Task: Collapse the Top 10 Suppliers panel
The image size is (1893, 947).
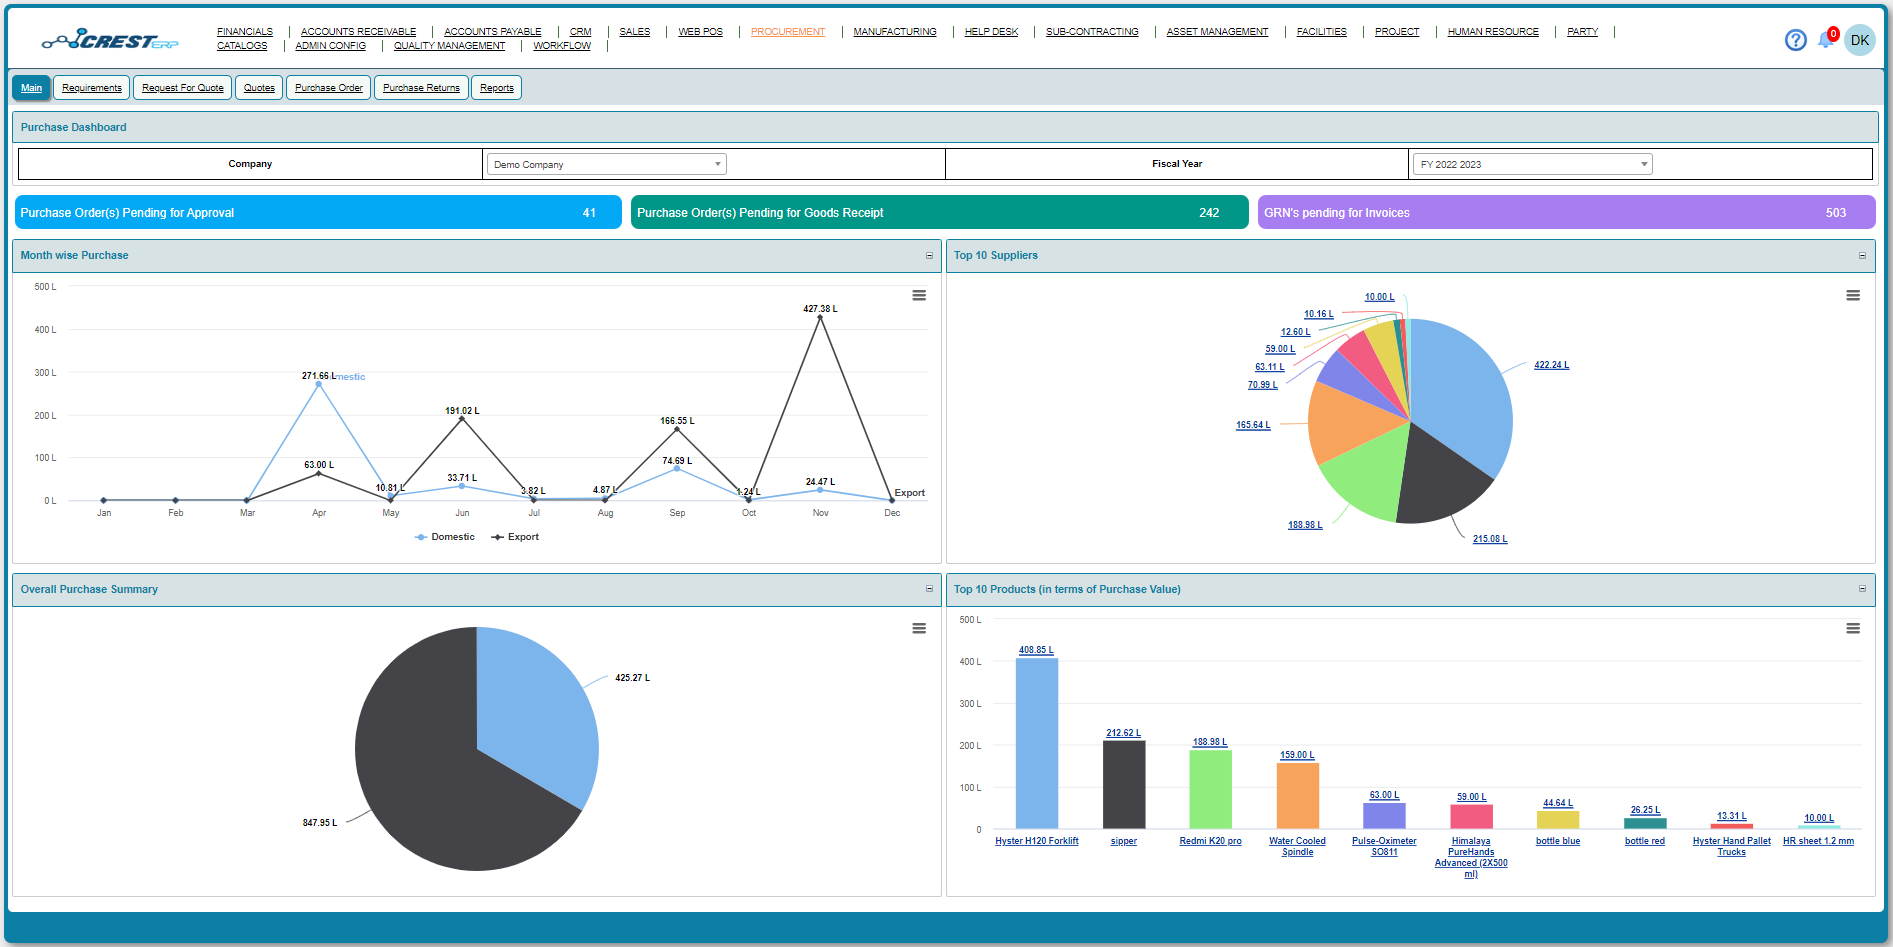Action: click(x=1863, y=256)
